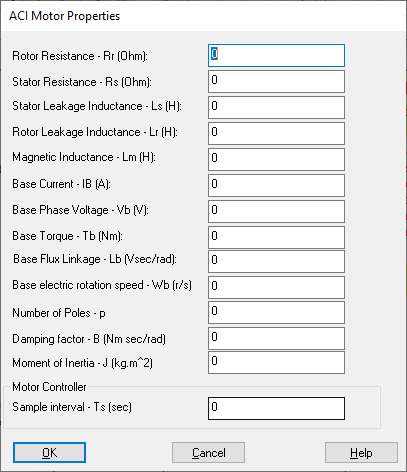Viewport: 407px width, 472px height.
Task: Select the Magnetic Inductance Lm field
Action: pos(276,159)
